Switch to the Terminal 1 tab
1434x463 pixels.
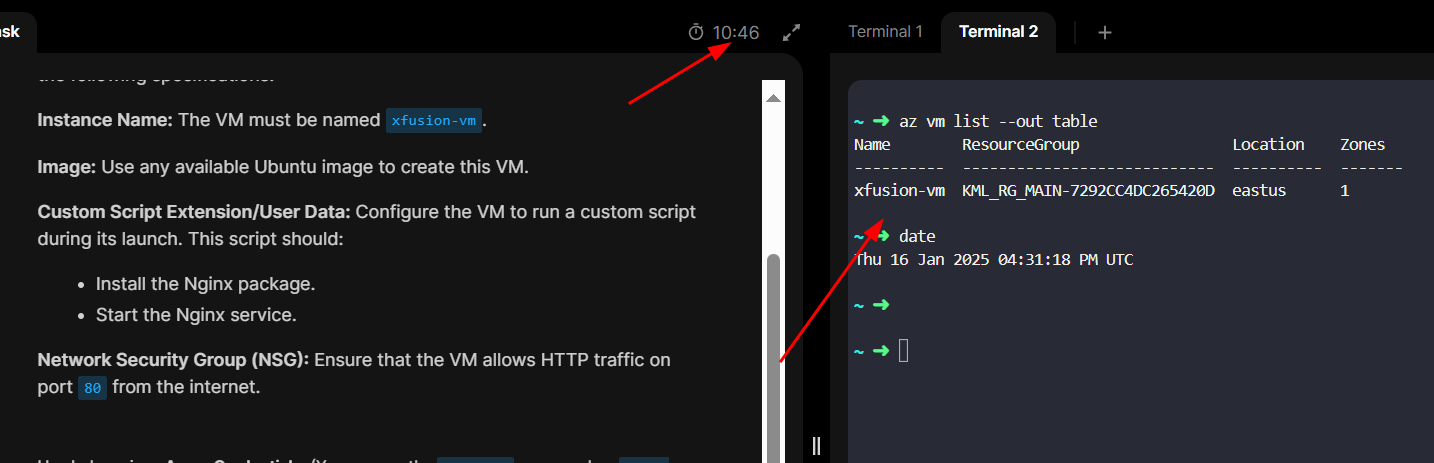click(x=885, y=32)
